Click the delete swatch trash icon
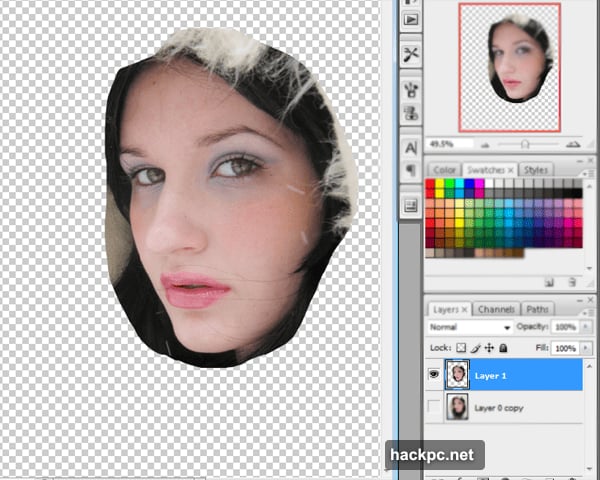This screenshot has width=600, height=480. click(572, 283)
